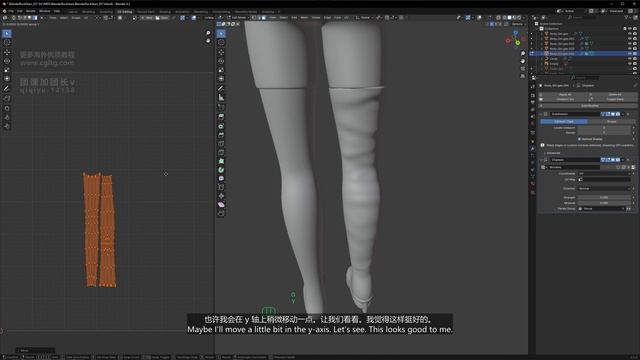Click the Open image button in UV editor
Image resolution: width=640 pixels, height=360 pixels.
(x=161, y=18)
